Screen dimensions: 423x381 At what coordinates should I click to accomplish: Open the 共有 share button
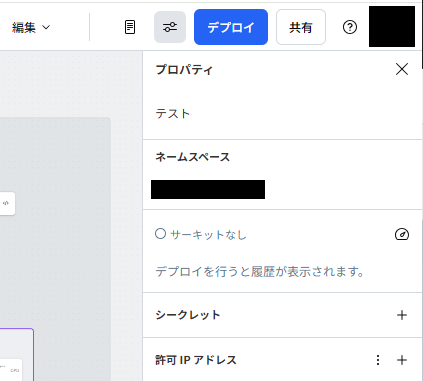pyautogui.click(x=301, y=27)
